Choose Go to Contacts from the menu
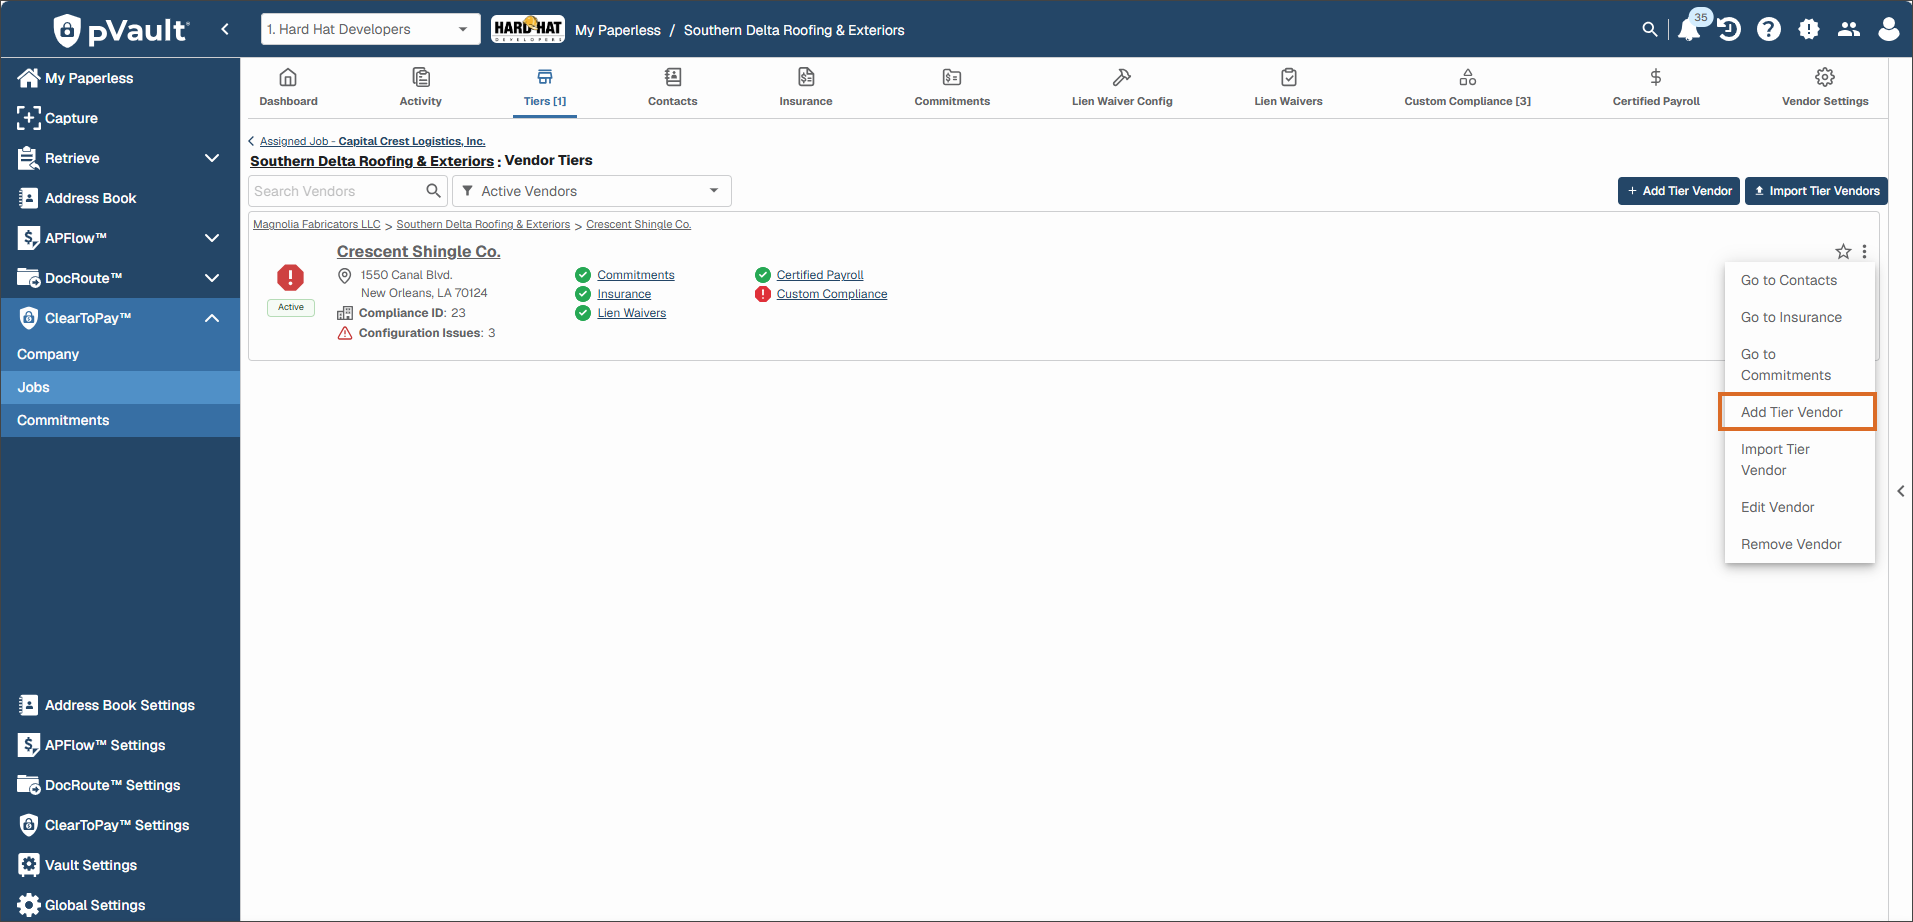1913x922 pixels. [1800, 281]
